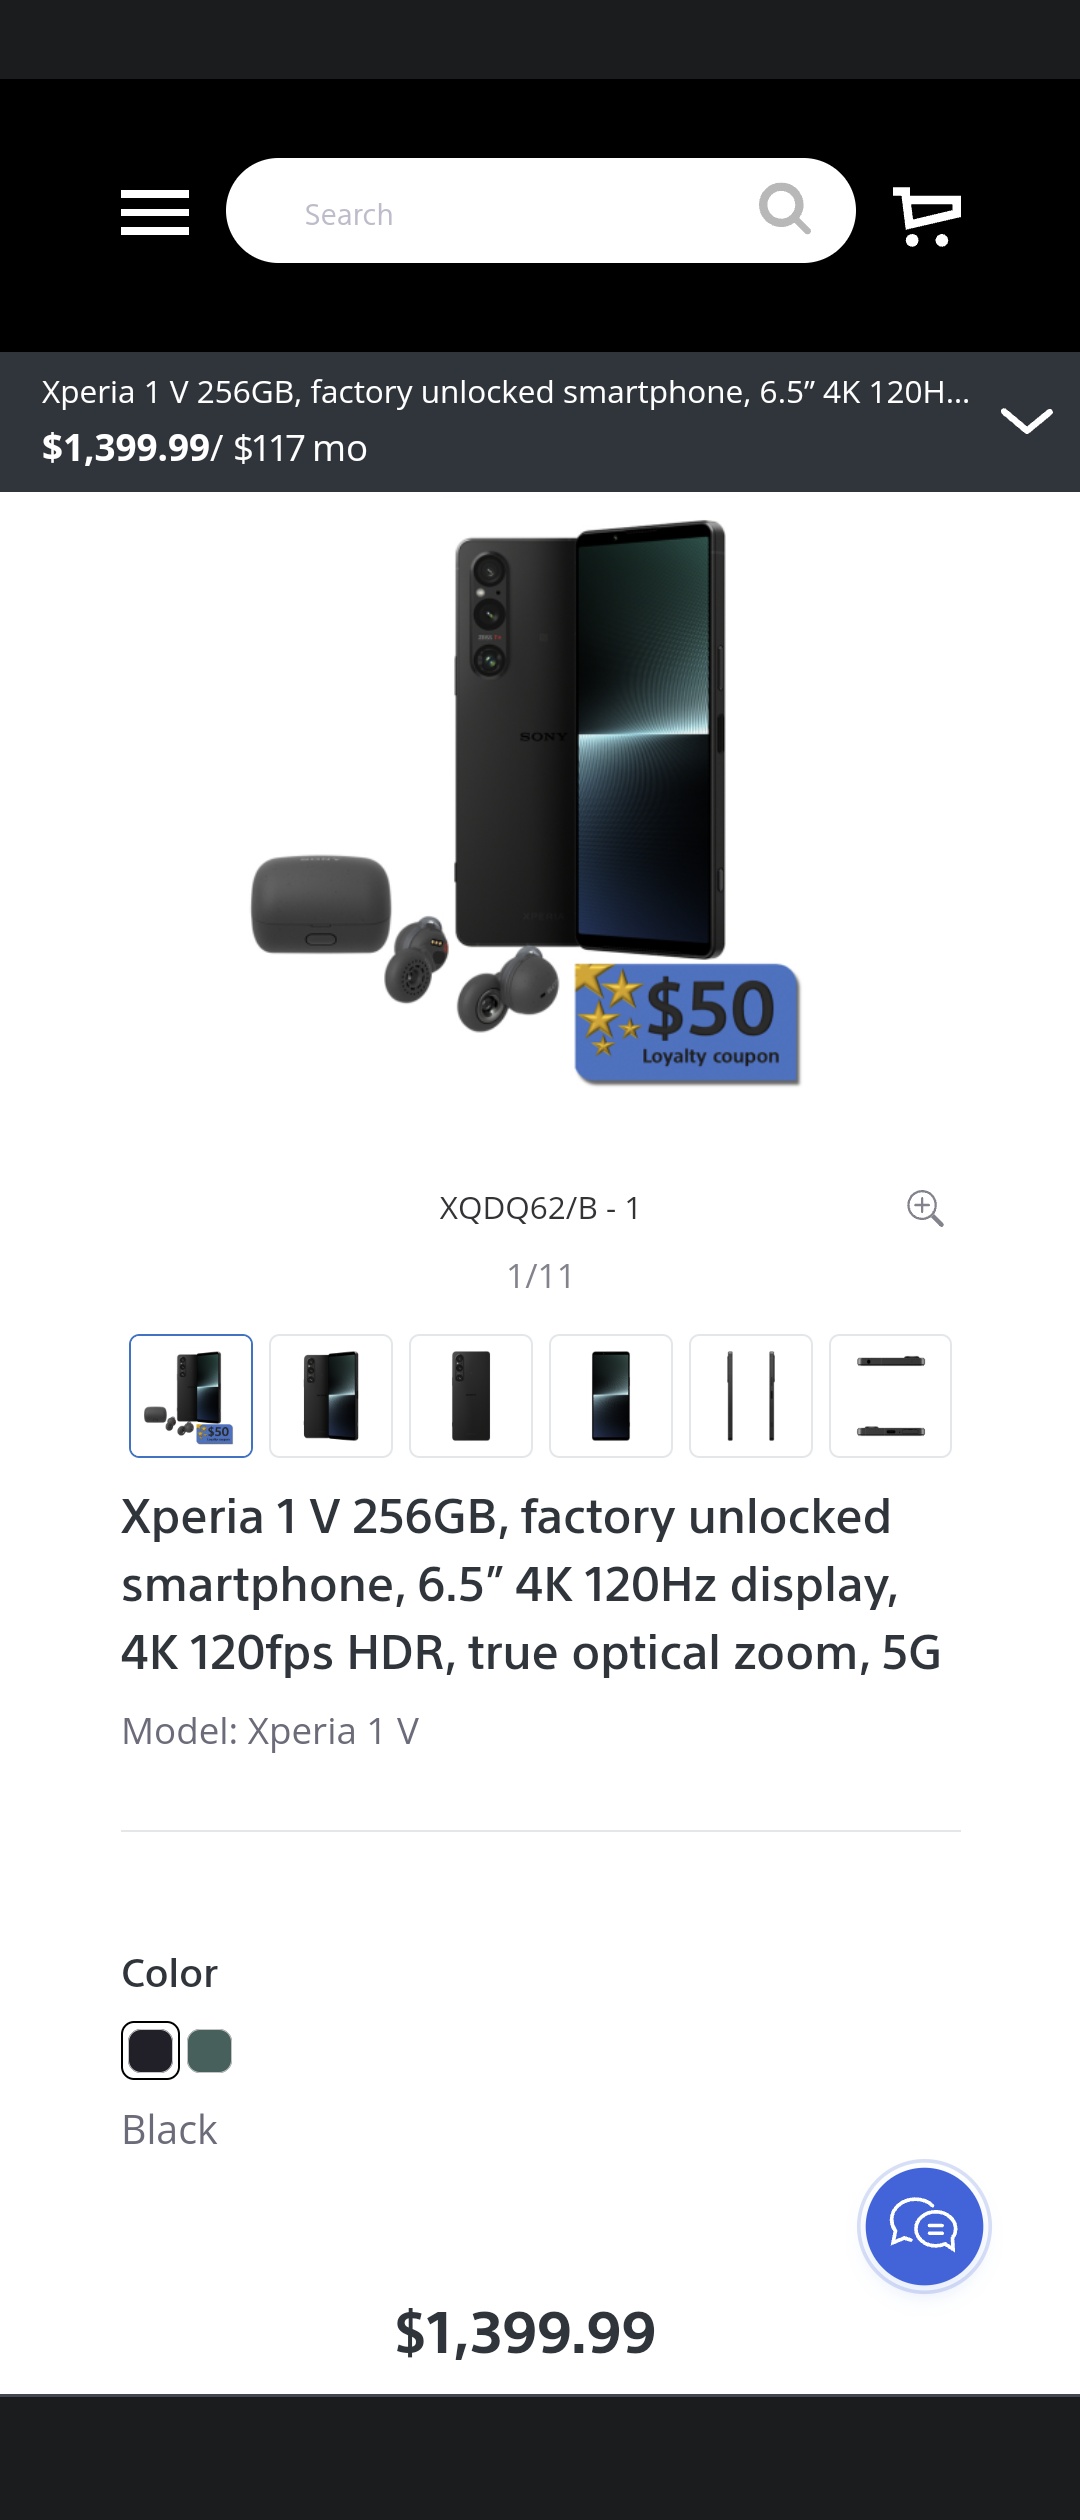Image resolution: width=1080 pixels, height=2520 pixels.
Task: Select the Black color swatch
Action: click(150, 2050)
